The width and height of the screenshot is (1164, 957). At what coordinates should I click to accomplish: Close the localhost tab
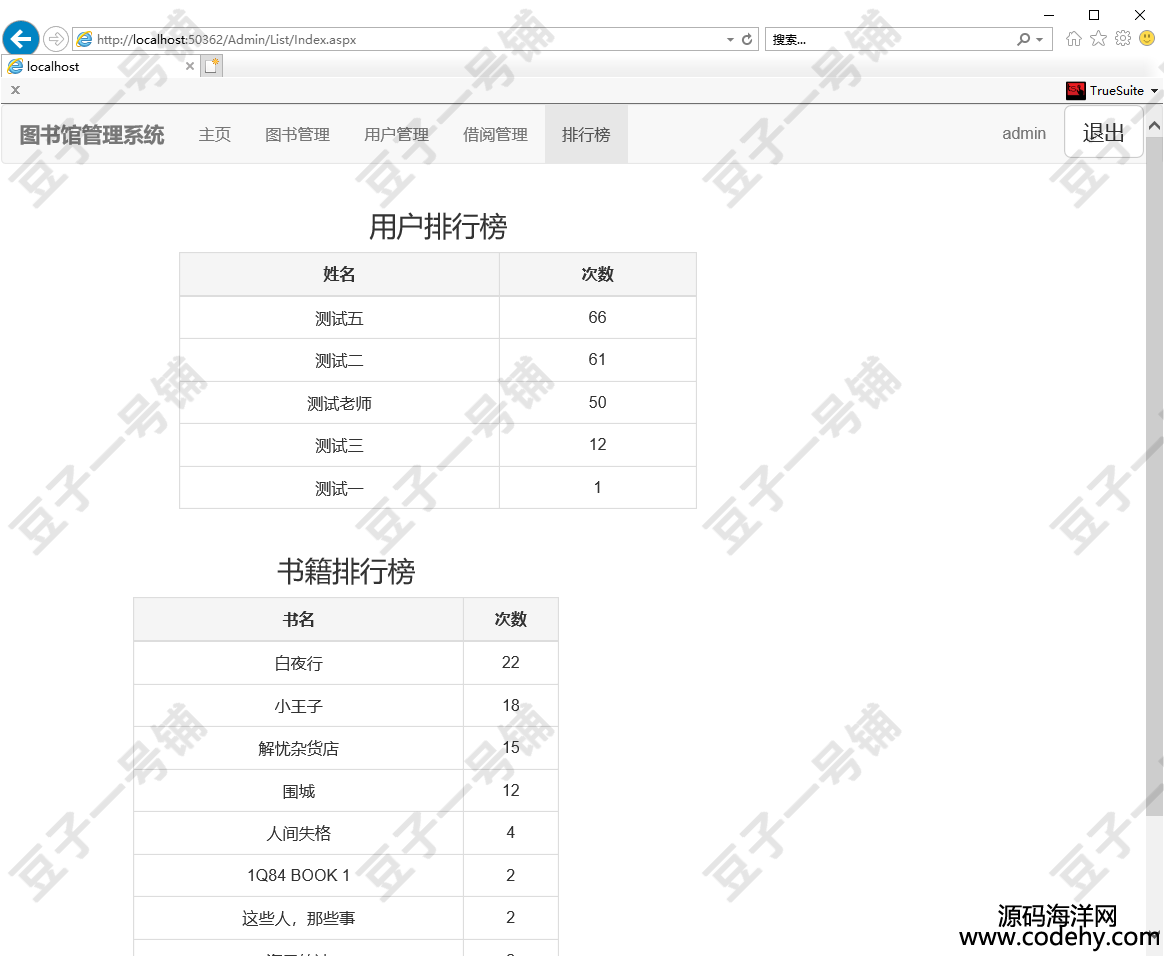pos(190,66)
